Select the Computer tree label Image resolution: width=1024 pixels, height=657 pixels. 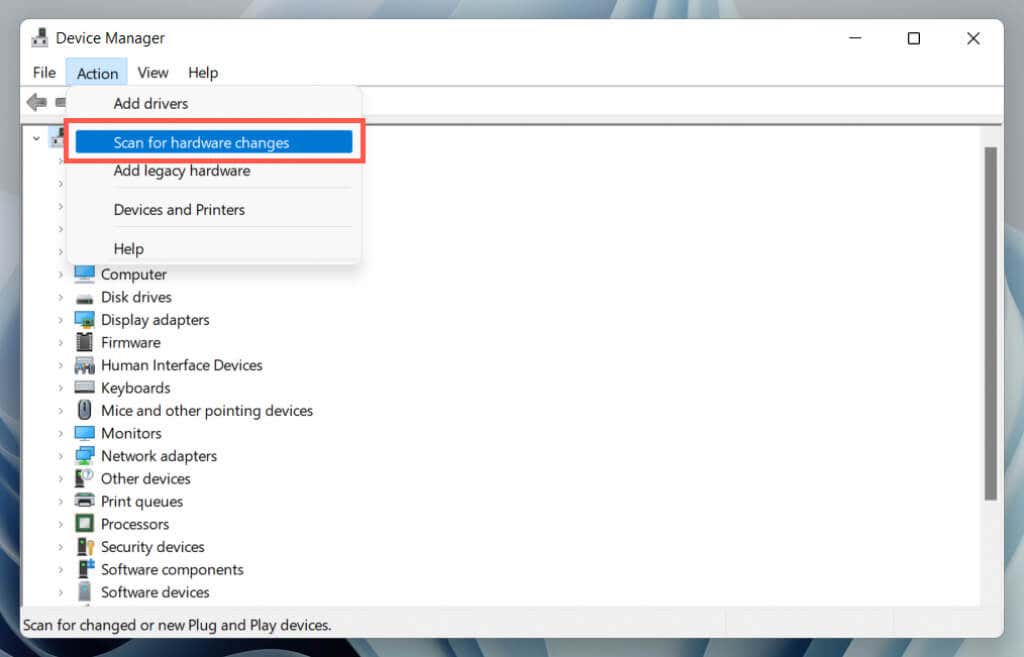tap(133, 274)
